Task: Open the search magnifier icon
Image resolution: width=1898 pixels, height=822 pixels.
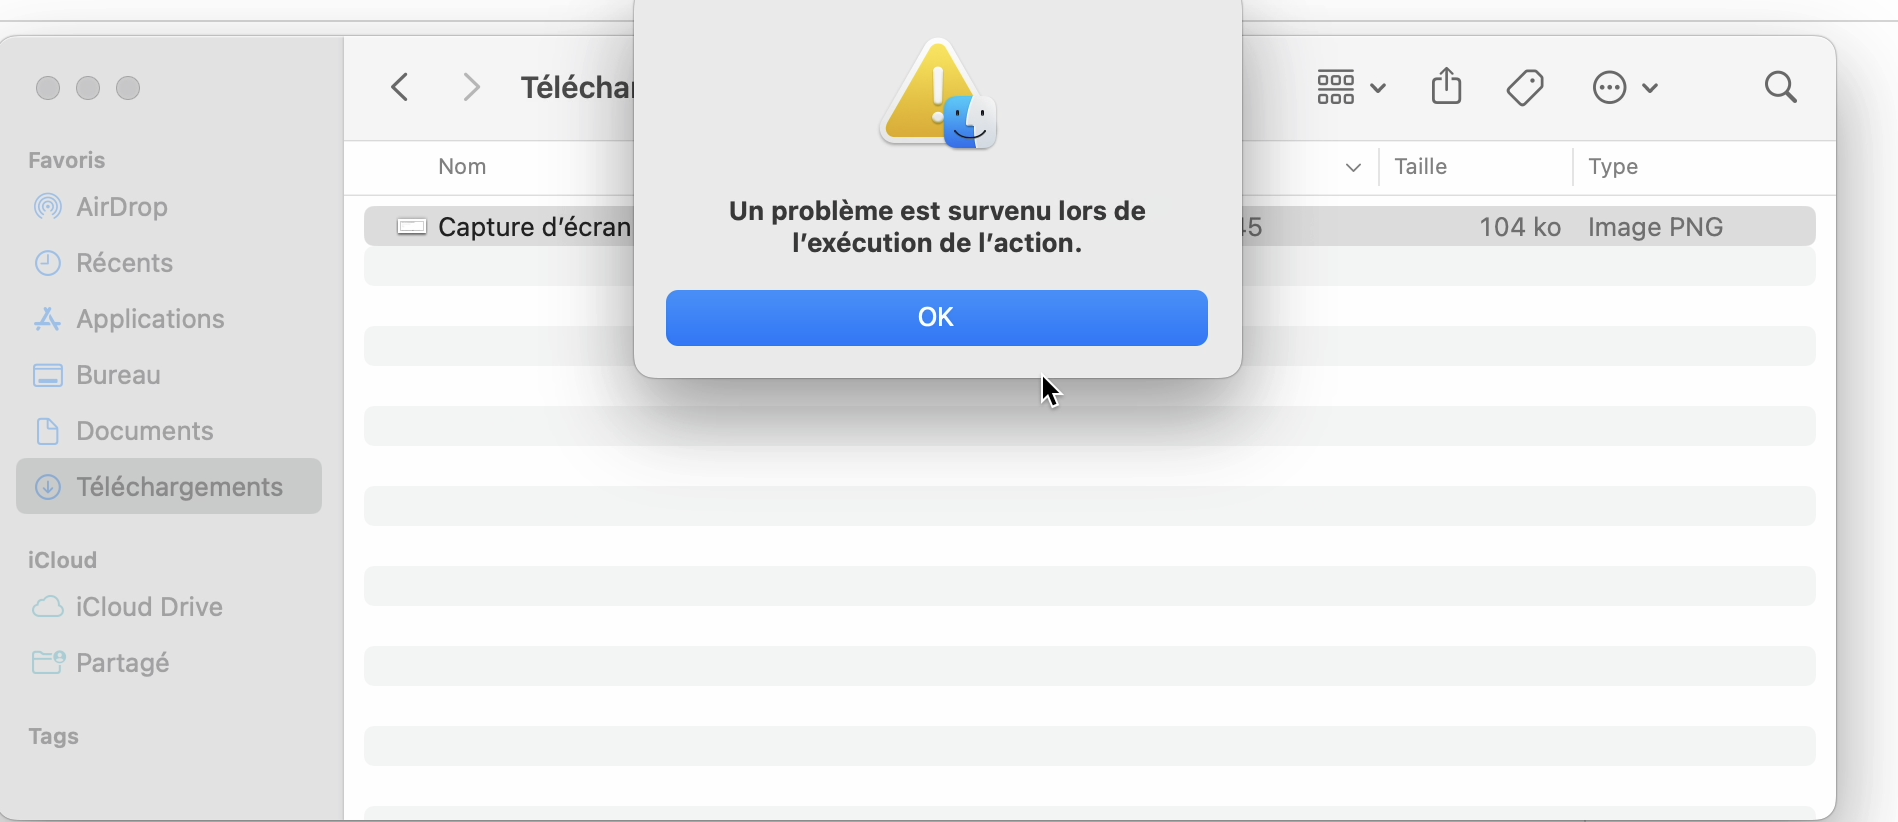Action: coord(1780,88)
